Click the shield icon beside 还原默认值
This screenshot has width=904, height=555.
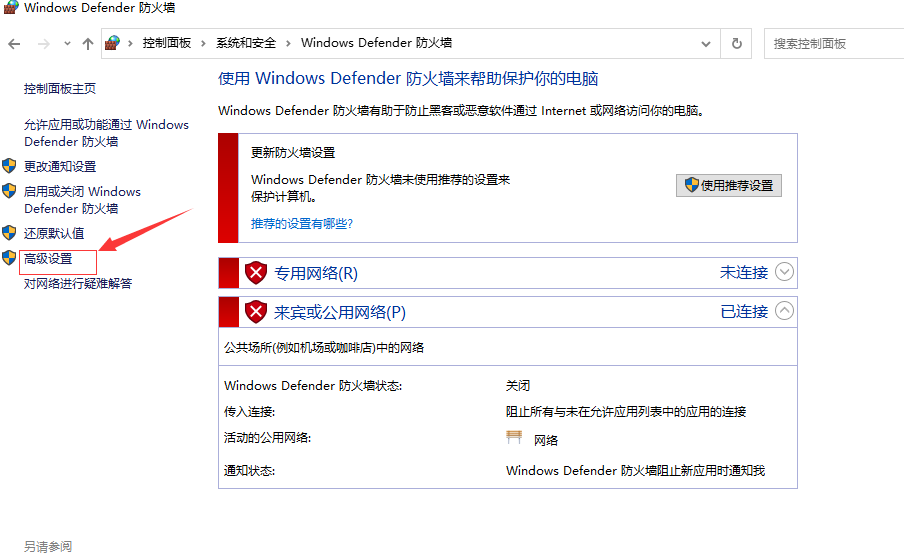click(x=9, y=233)
